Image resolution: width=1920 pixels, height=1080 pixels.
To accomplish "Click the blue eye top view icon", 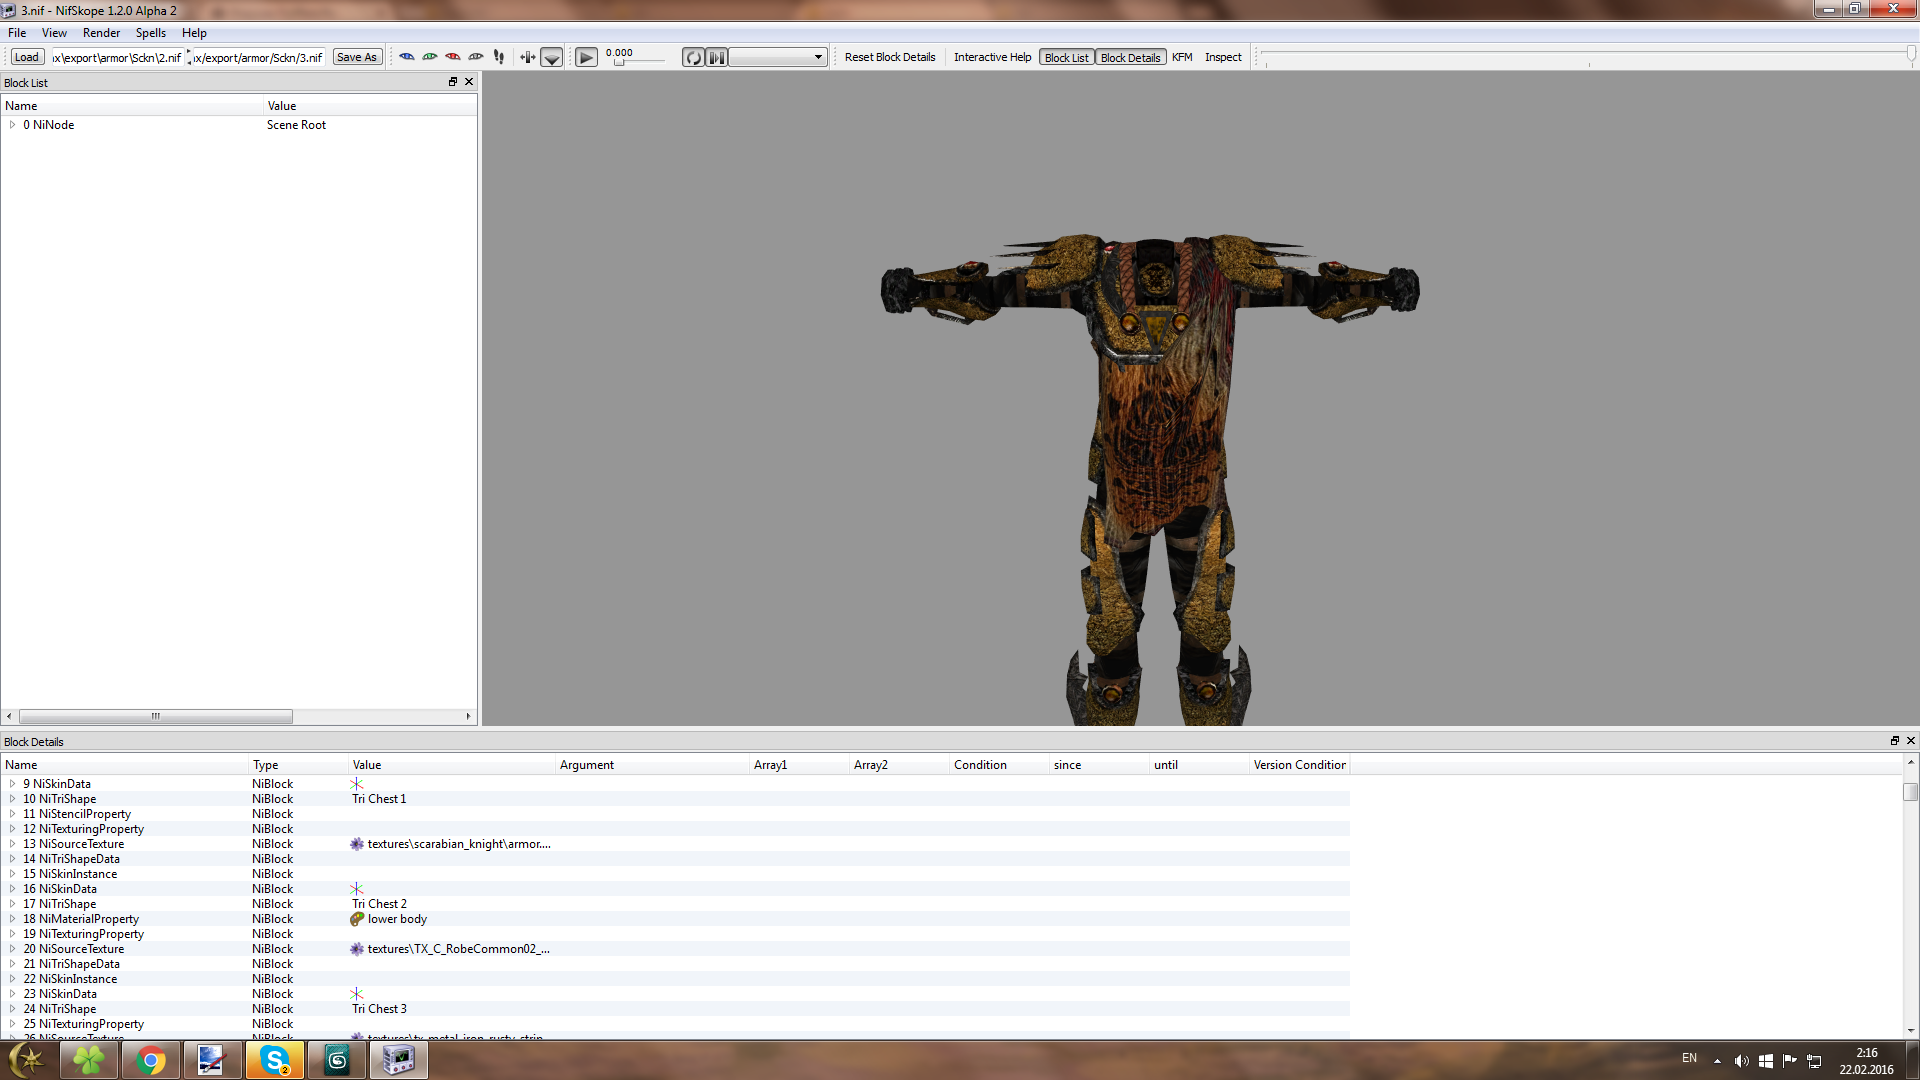I will click(x=407, y=57).
